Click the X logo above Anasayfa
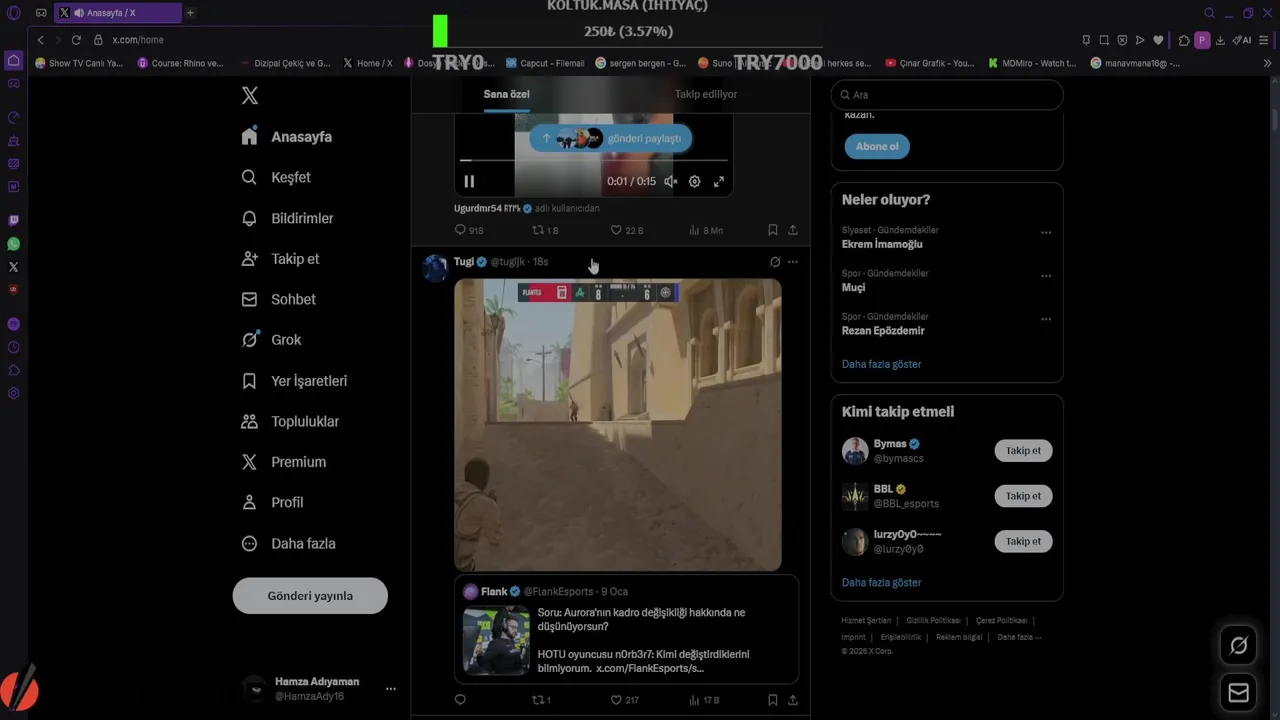Viewport: 1280px width, 720px height. pyautogui.click(x=250, y=95)
